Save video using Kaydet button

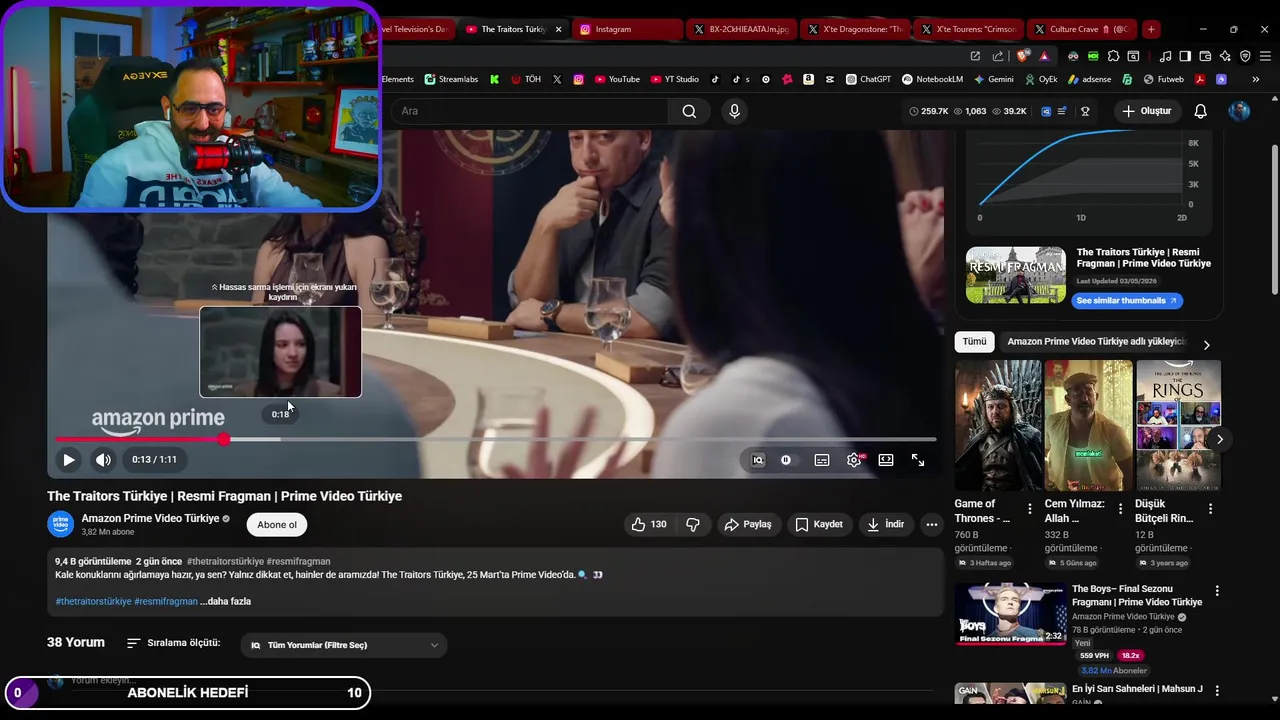coord(819,524)
